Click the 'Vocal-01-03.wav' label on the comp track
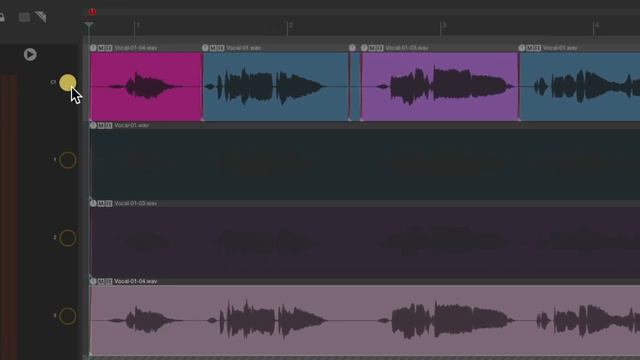 tap(407, 48)
